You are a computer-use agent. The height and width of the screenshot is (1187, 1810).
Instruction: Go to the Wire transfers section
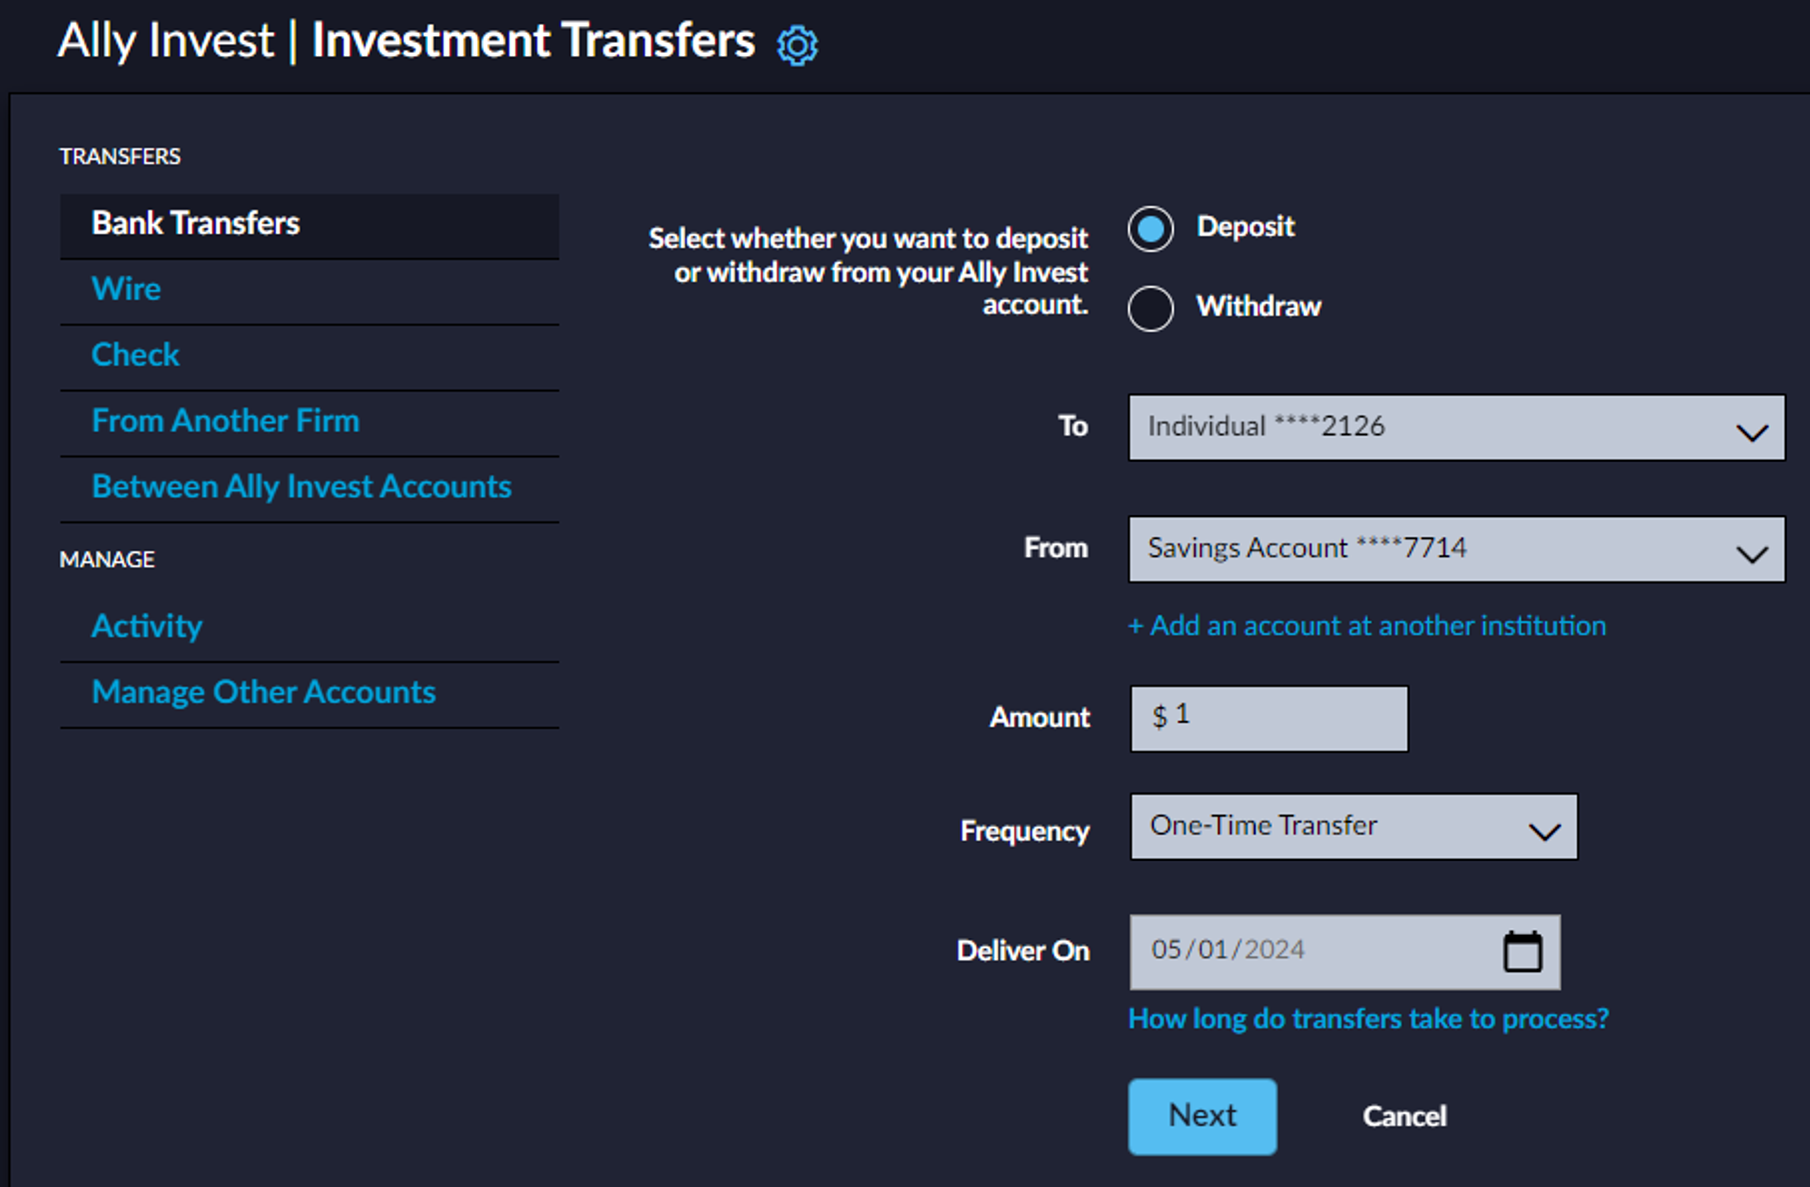pyautogui.click(x=126, y=289)
